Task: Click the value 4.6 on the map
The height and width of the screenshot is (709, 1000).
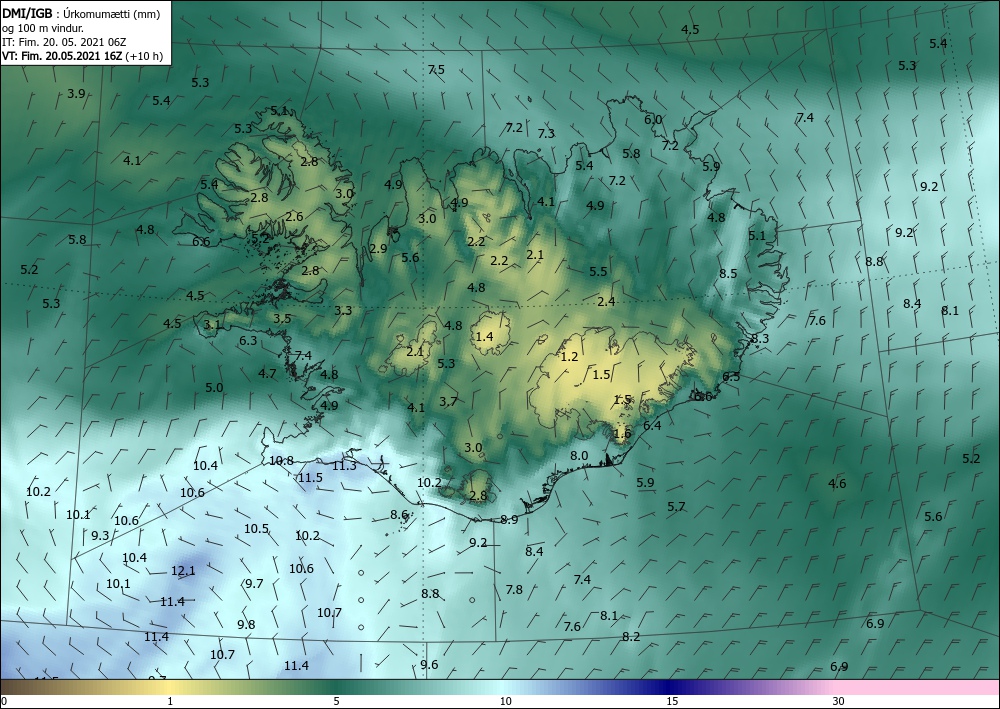Action: 837,483
